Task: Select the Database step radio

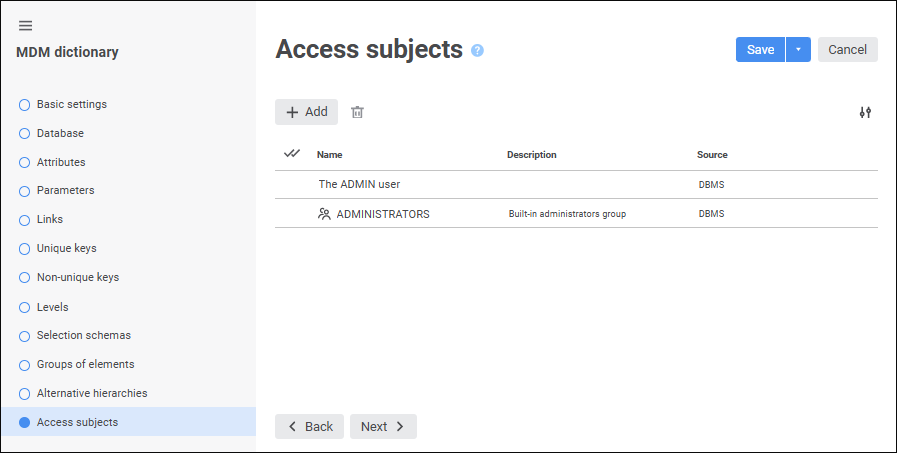Action: click(x=25, y=133)
